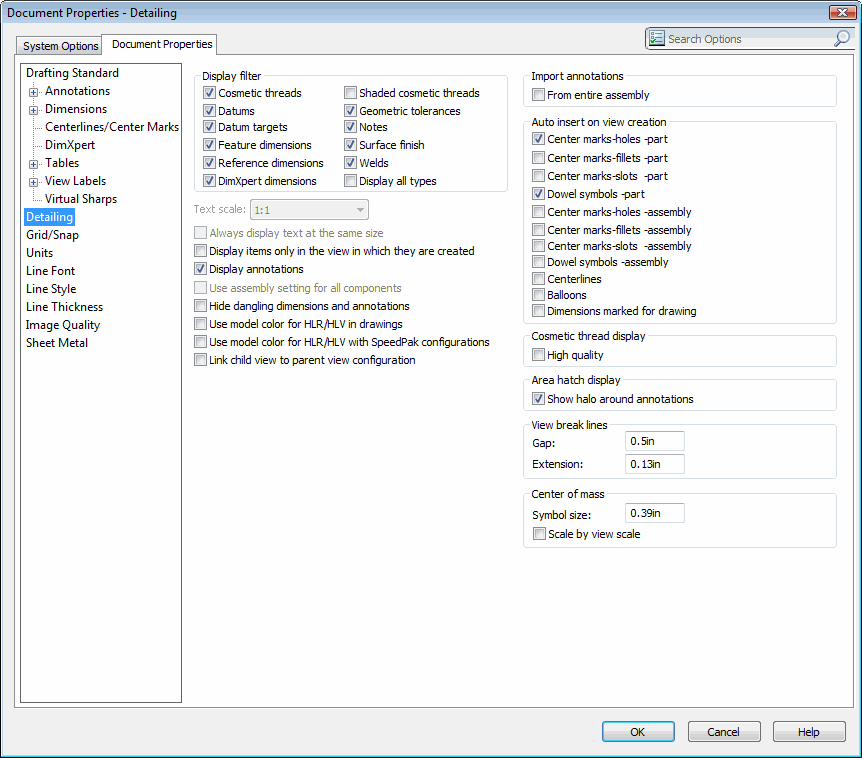Open the Line Style page
862x758 pixels.
click(x=51, y=289)
